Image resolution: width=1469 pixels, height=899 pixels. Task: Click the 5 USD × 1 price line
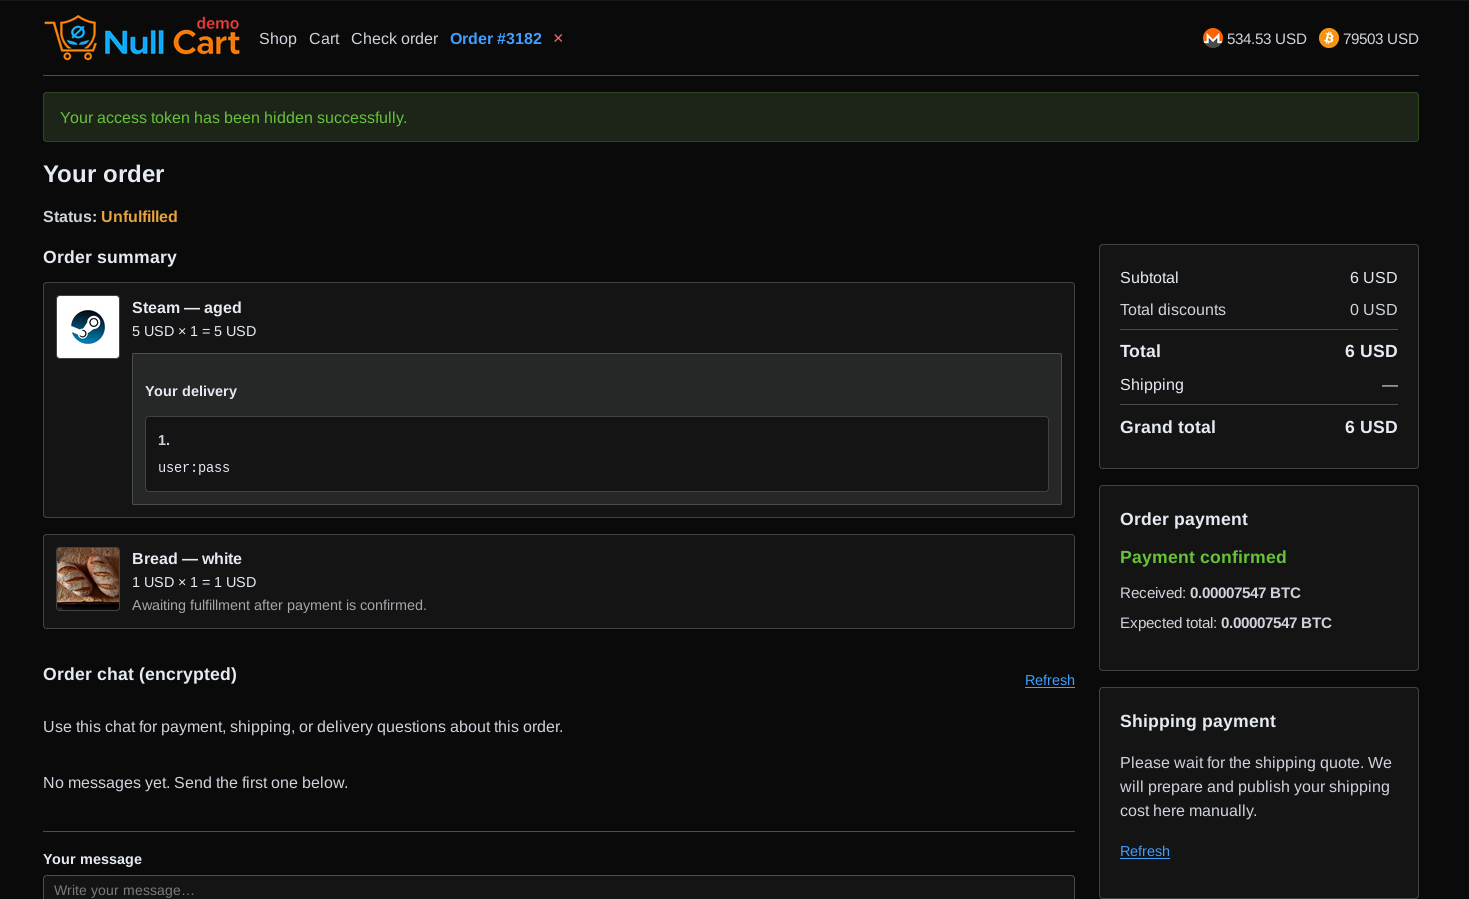pos(194,331)
